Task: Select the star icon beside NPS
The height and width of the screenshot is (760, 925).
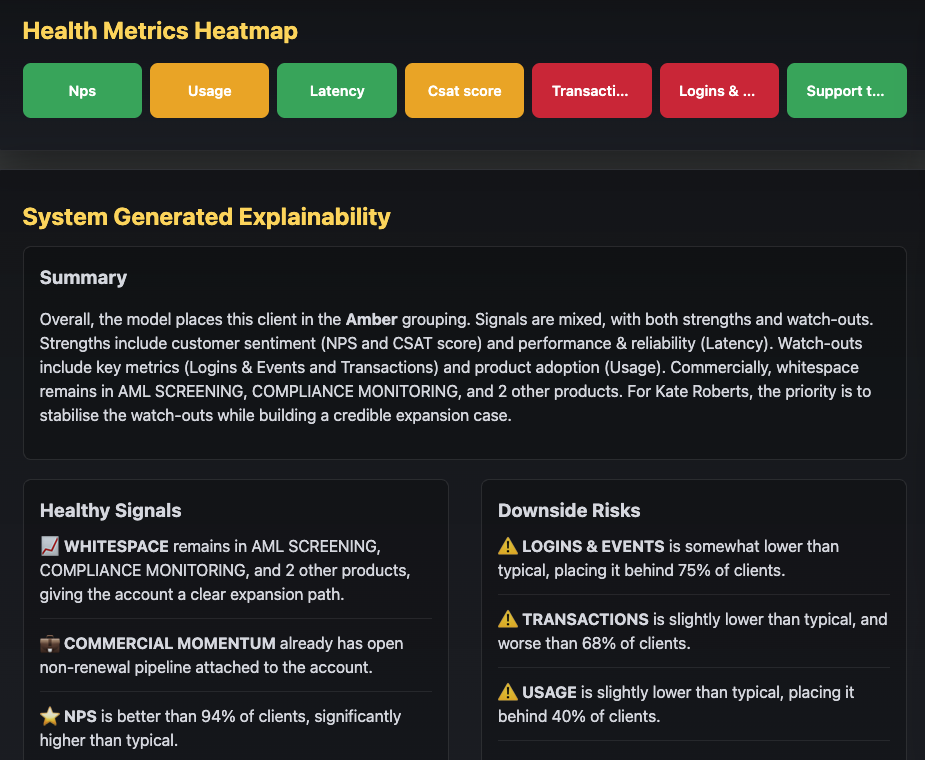Action: pos(48,716)
